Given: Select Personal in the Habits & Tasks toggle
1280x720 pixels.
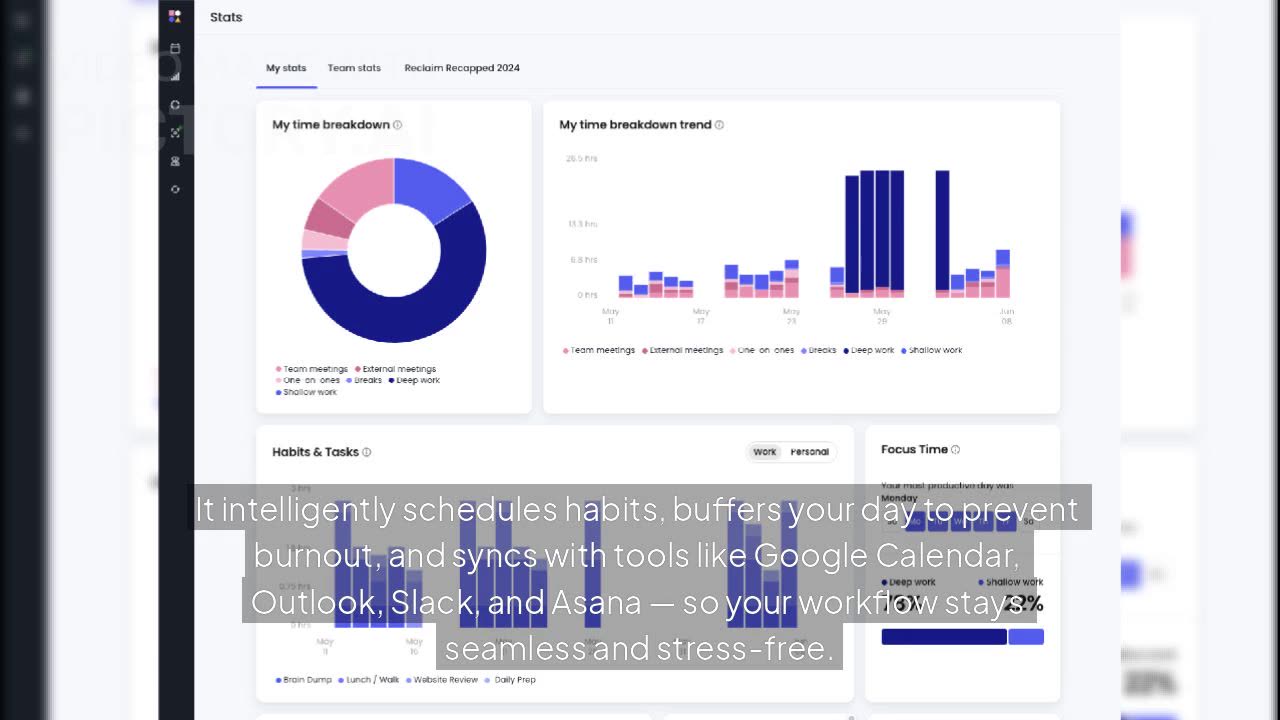Looking at the screenshot, I should (x=809, y=452).
